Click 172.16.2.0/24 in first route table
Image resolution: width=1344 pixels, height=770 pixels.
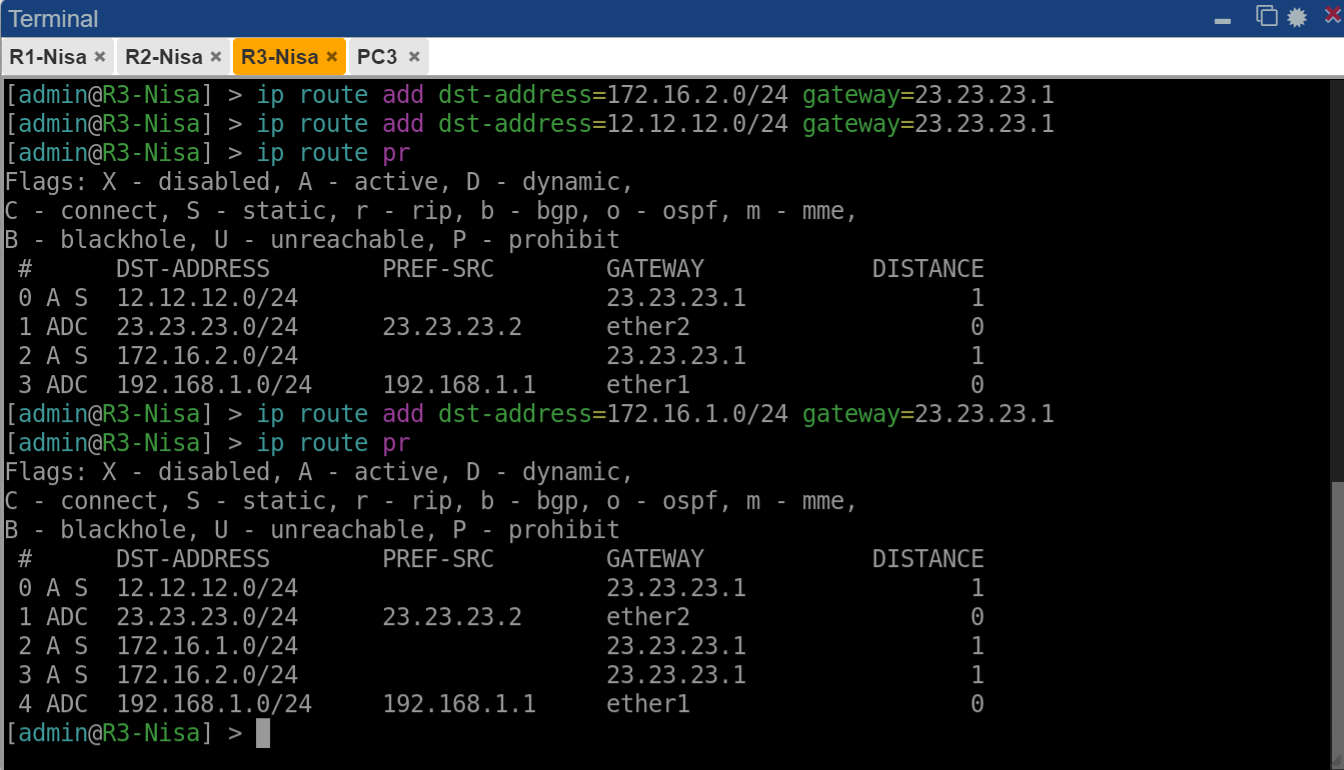[207, 356]
